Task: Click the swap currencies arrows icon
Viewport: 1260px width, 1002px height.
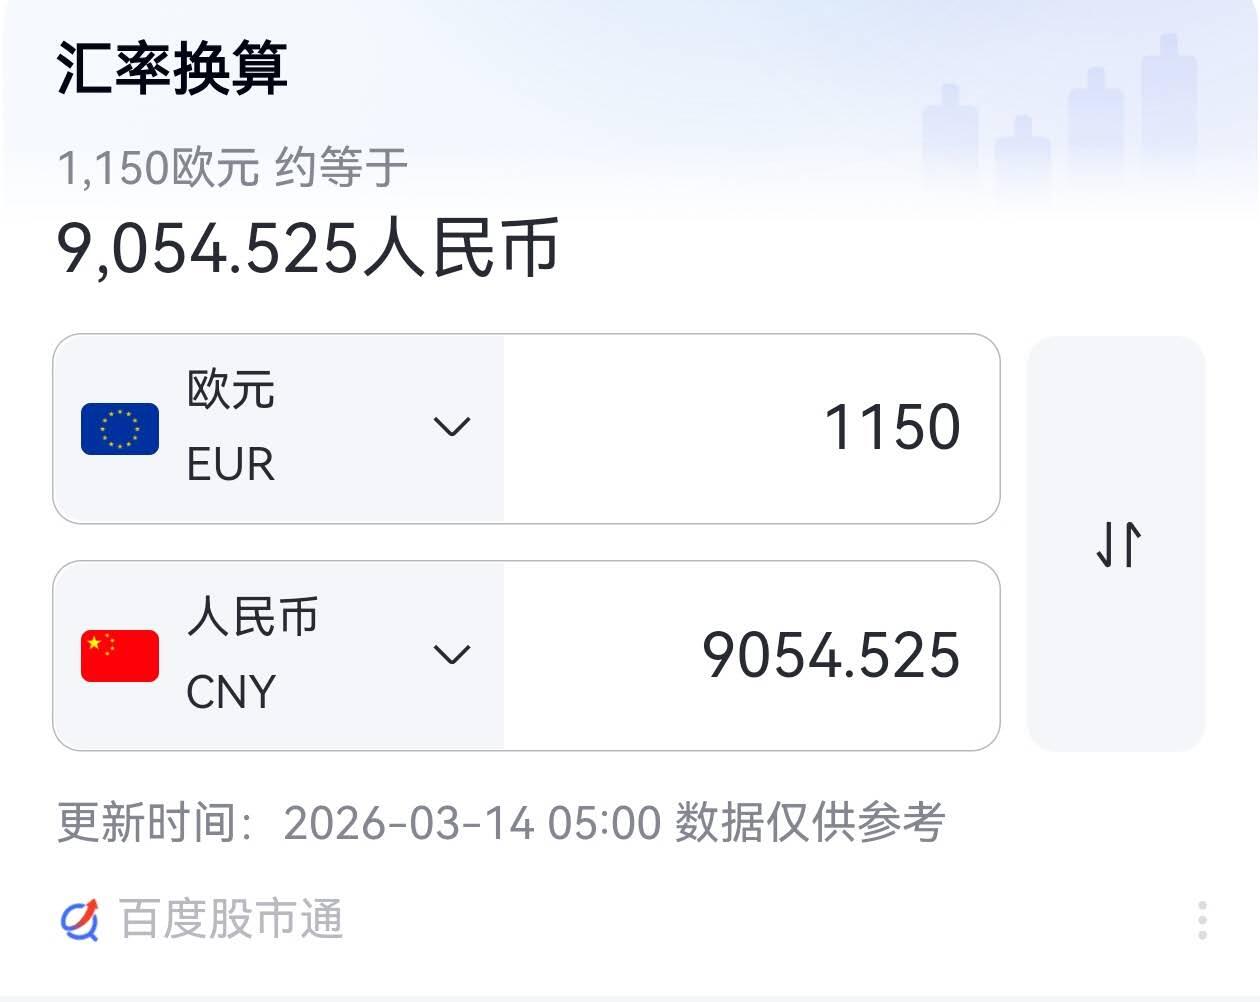Action: pos(1118,543)
